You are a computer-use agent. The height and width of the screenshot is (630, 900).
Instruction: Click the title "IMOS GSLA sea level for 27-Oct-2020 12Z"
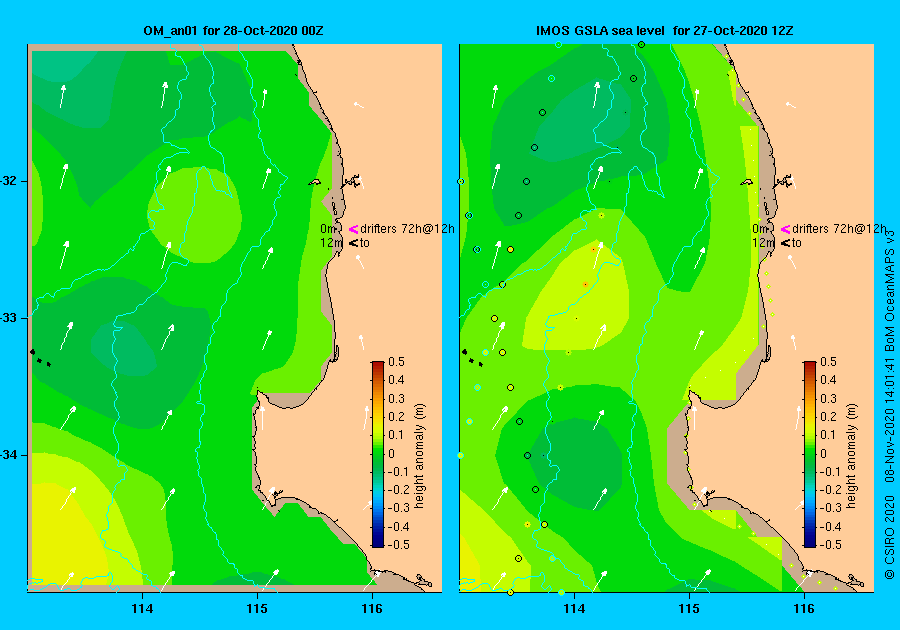coord(665,31)
